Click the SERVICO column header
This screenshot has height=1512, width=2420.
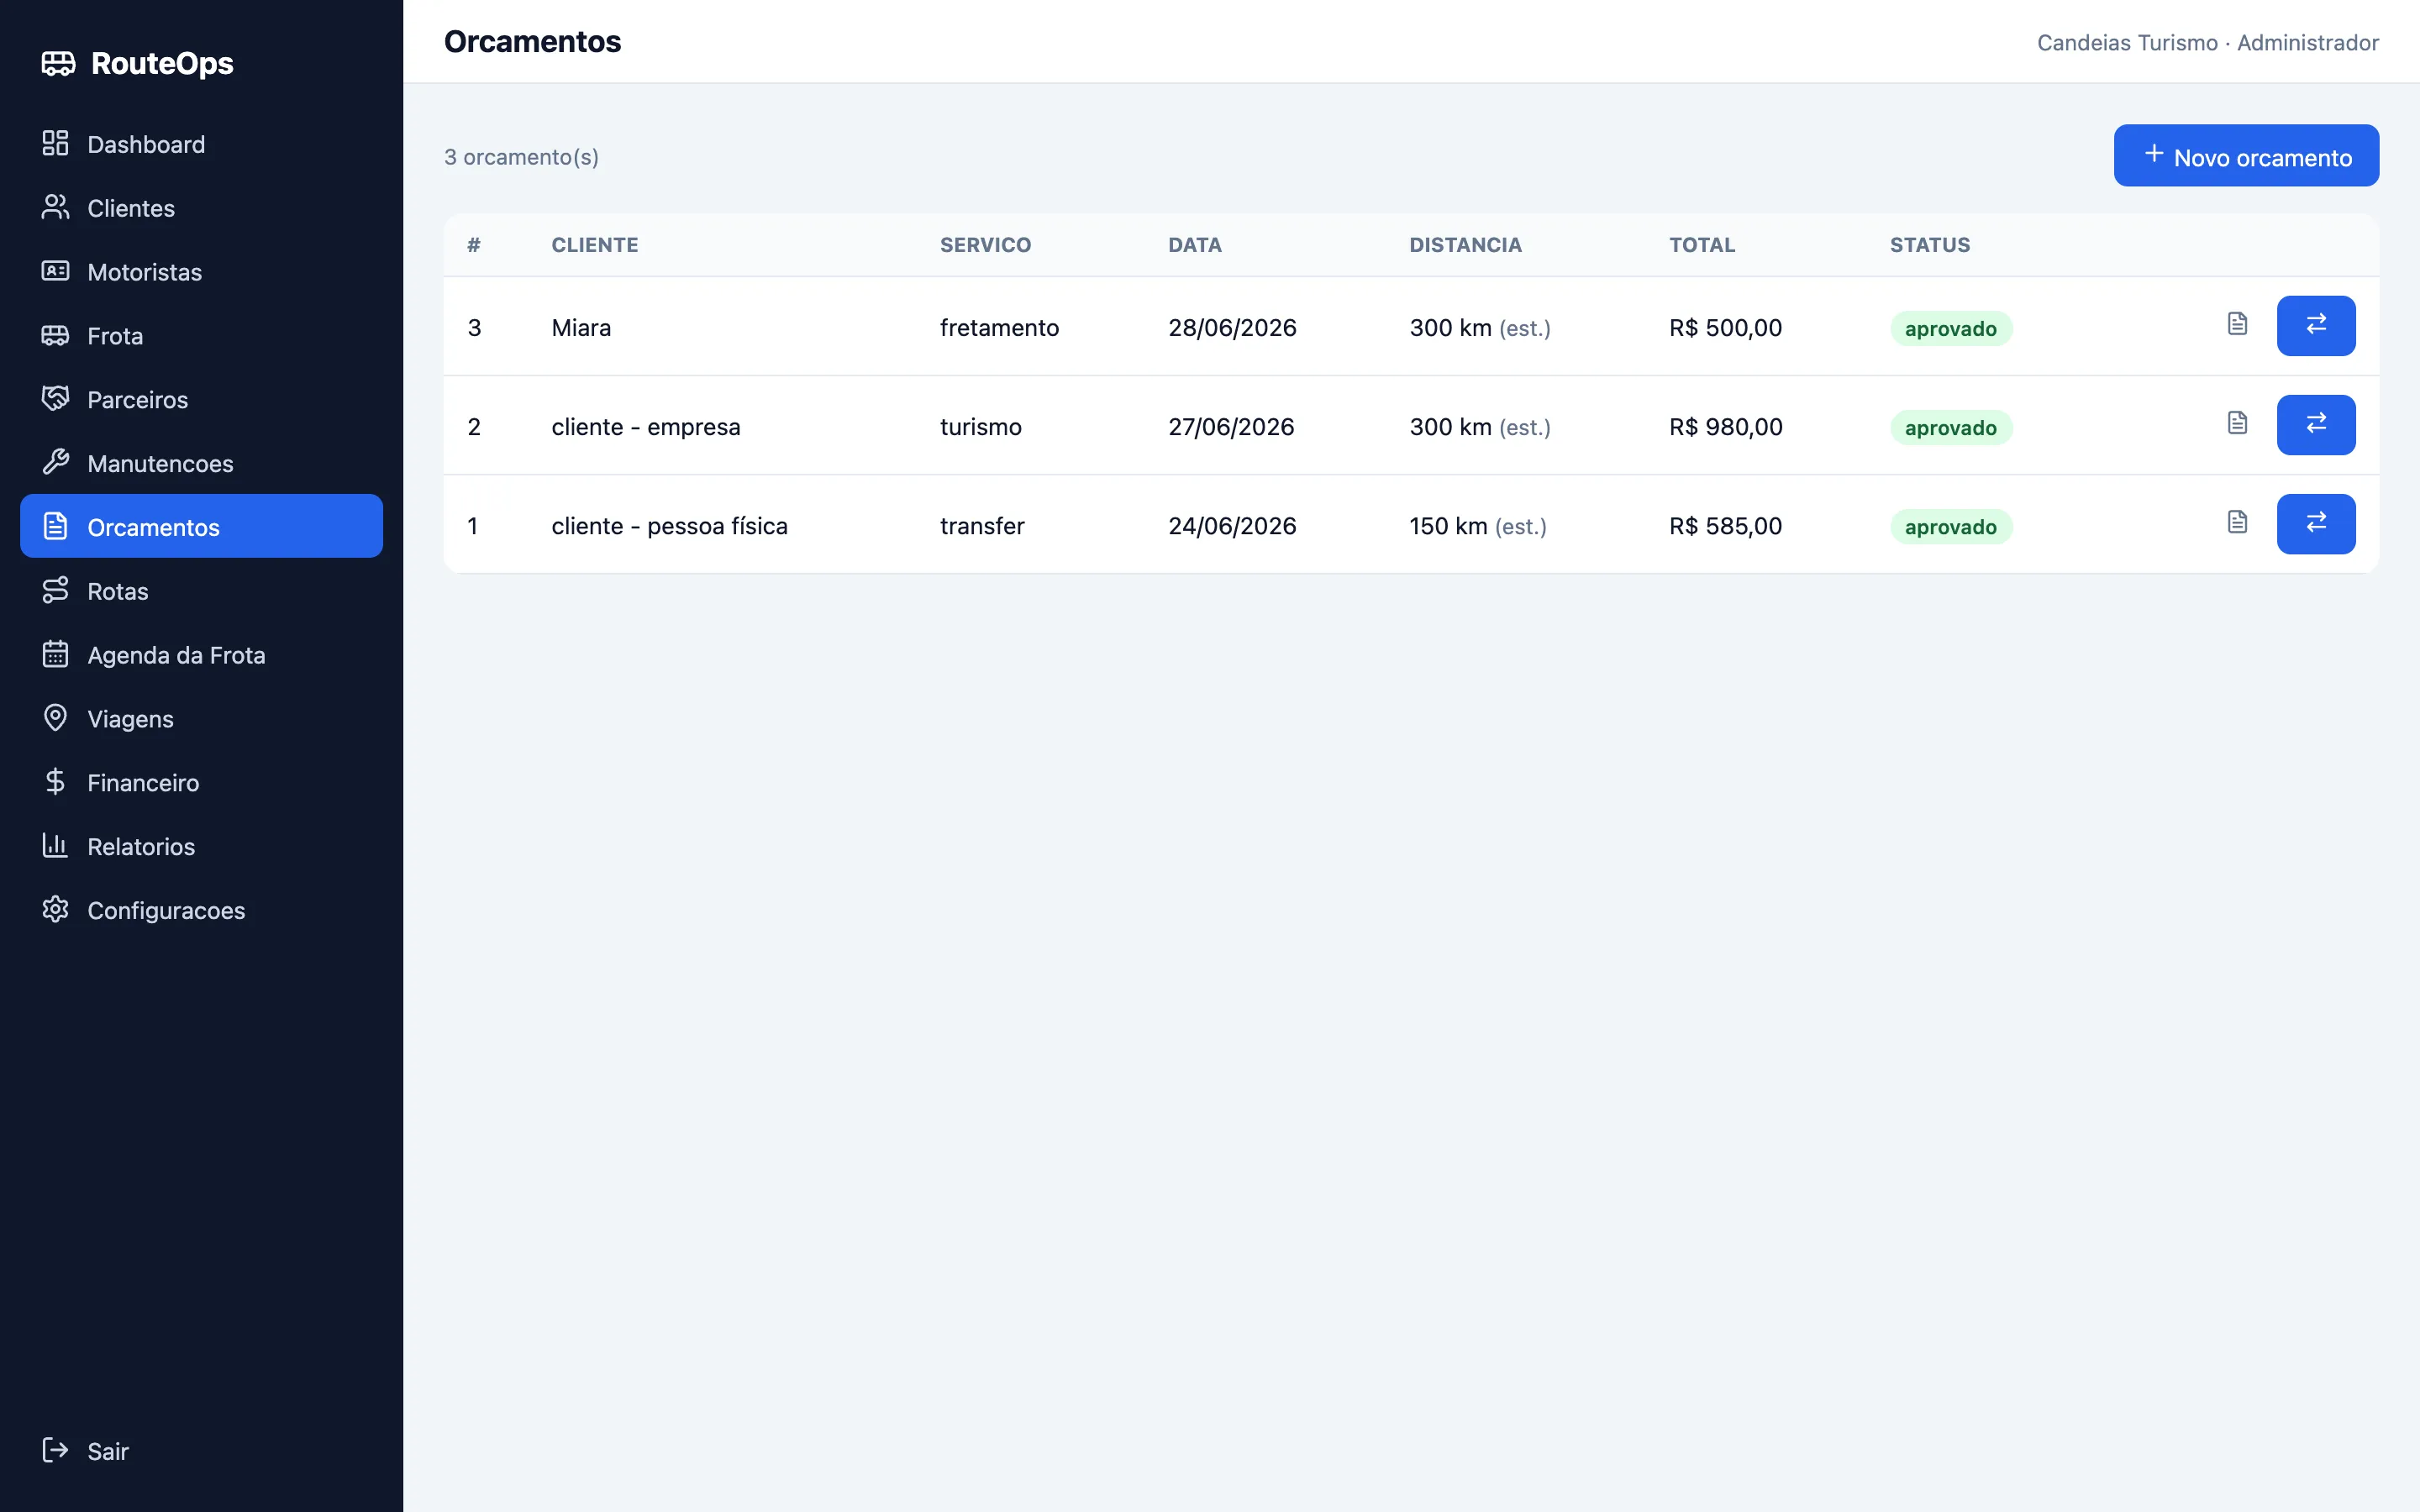tap(985, 245)
